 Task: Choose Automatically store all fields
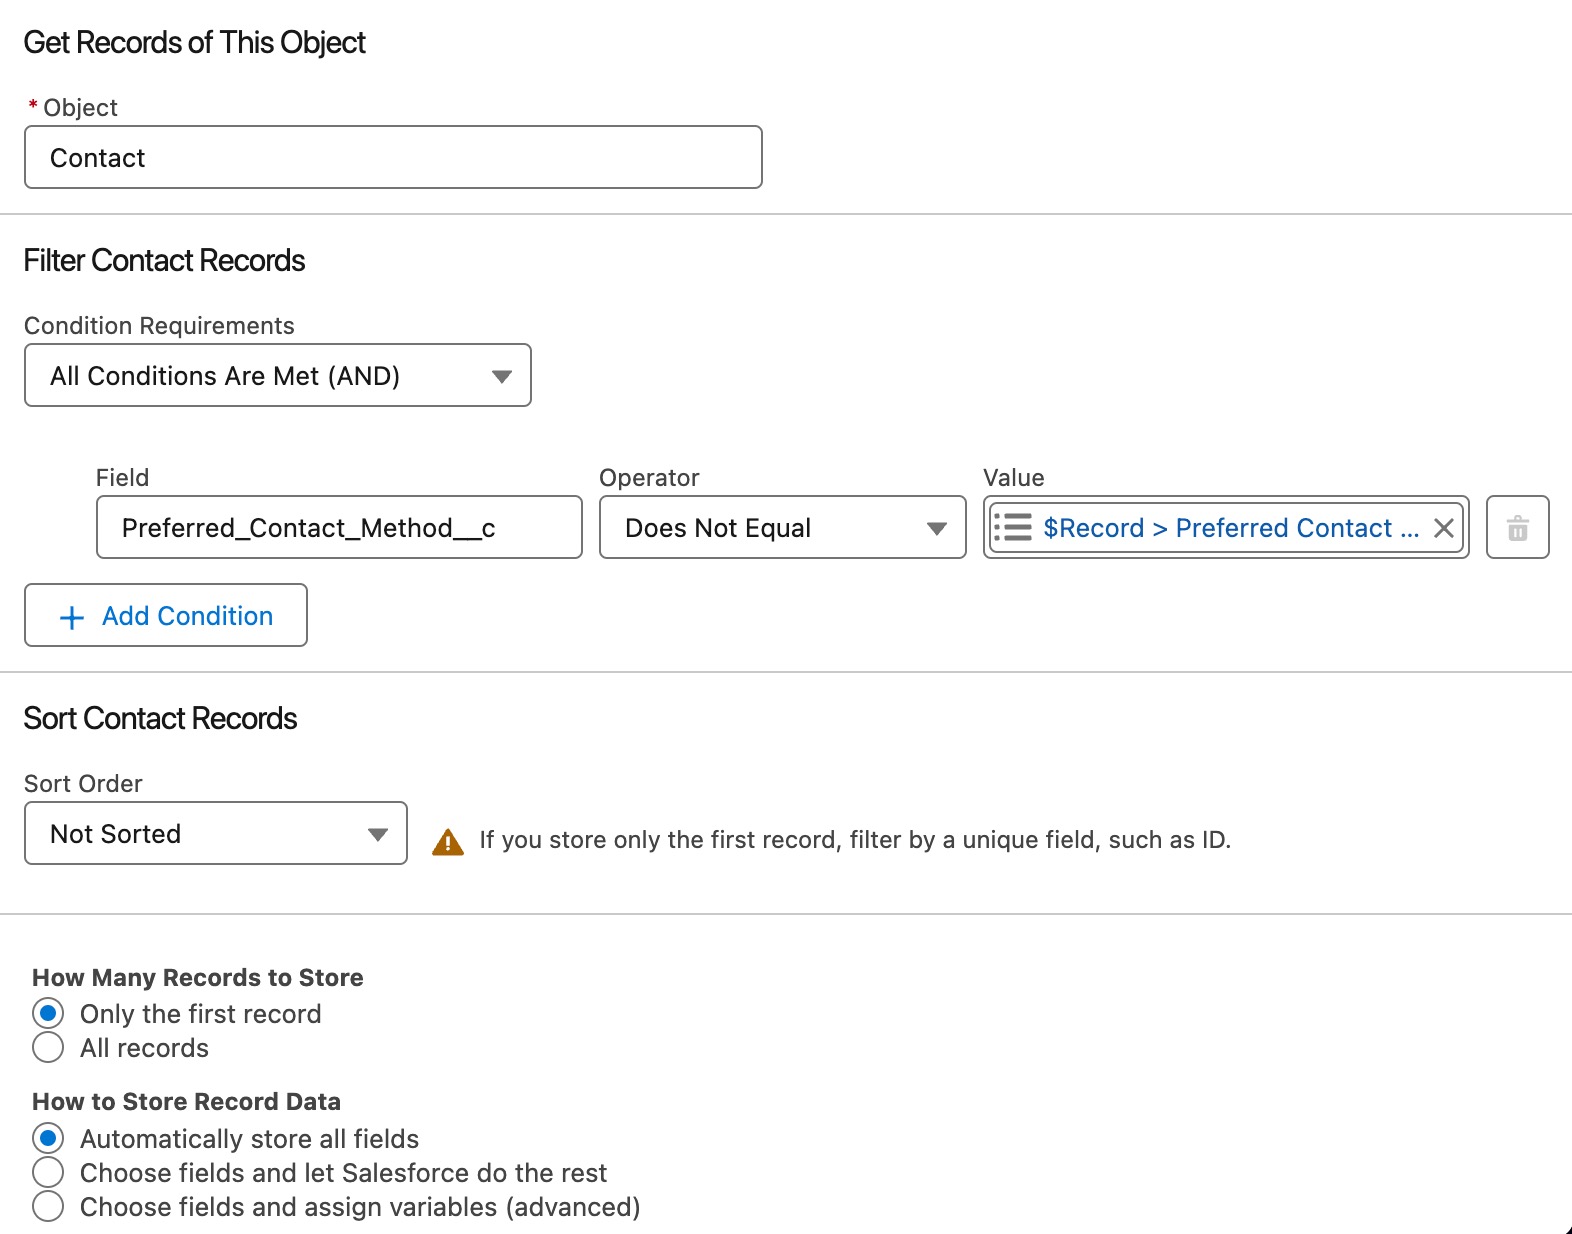[x=48, y=1138]
